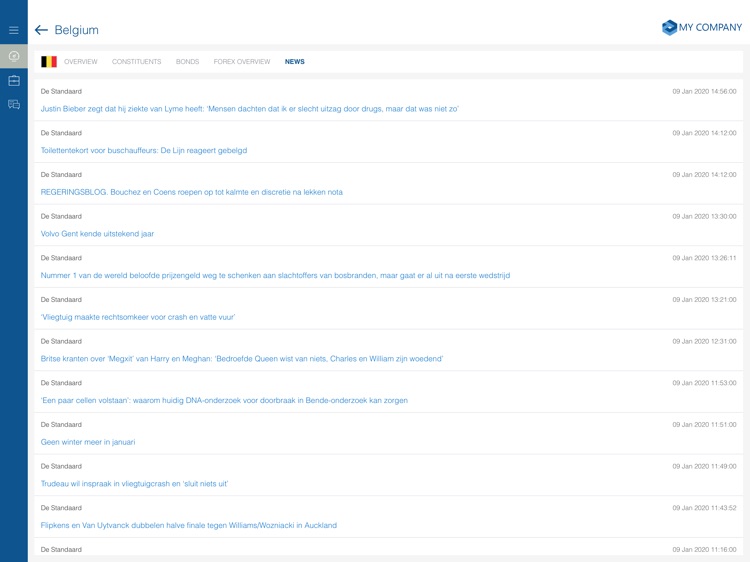Viewport: 750px width, 562px height.
Task: Switch to the Forex Overview tab
Action: 242,62
